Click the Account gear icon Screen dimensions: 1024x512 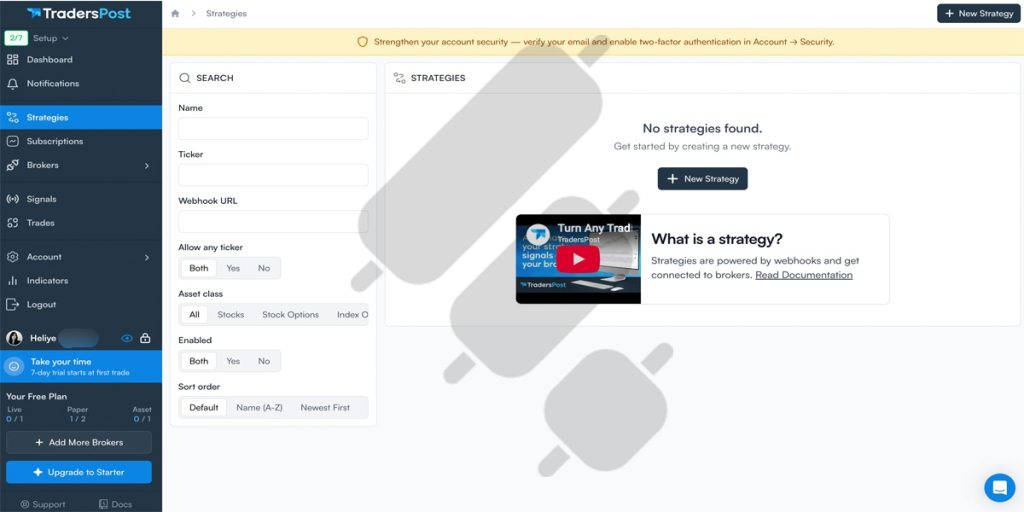(12, 257)
